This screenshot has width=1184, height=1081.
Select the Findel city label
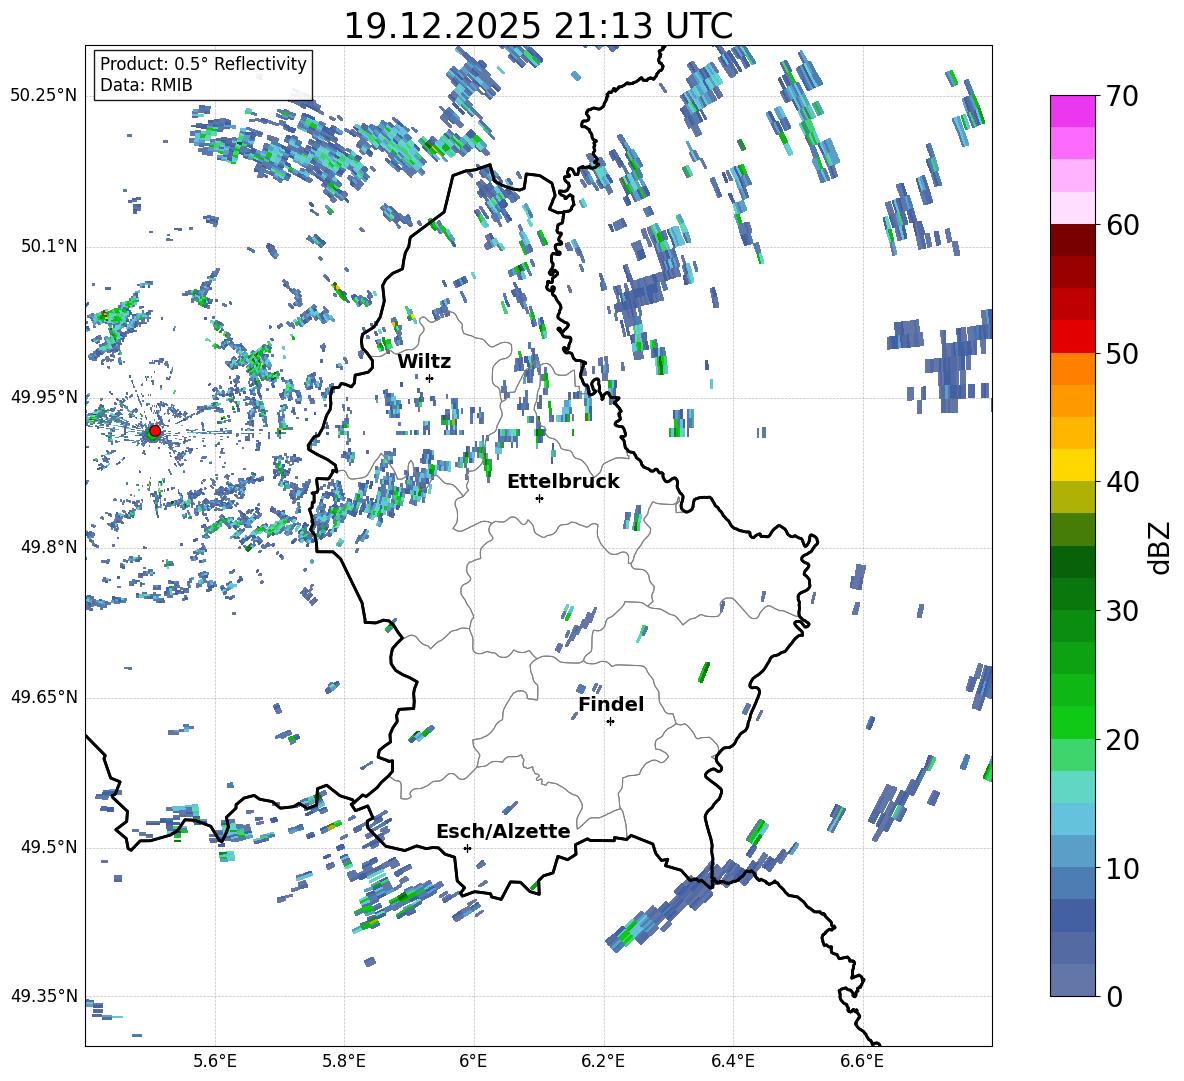click(611, 704)
